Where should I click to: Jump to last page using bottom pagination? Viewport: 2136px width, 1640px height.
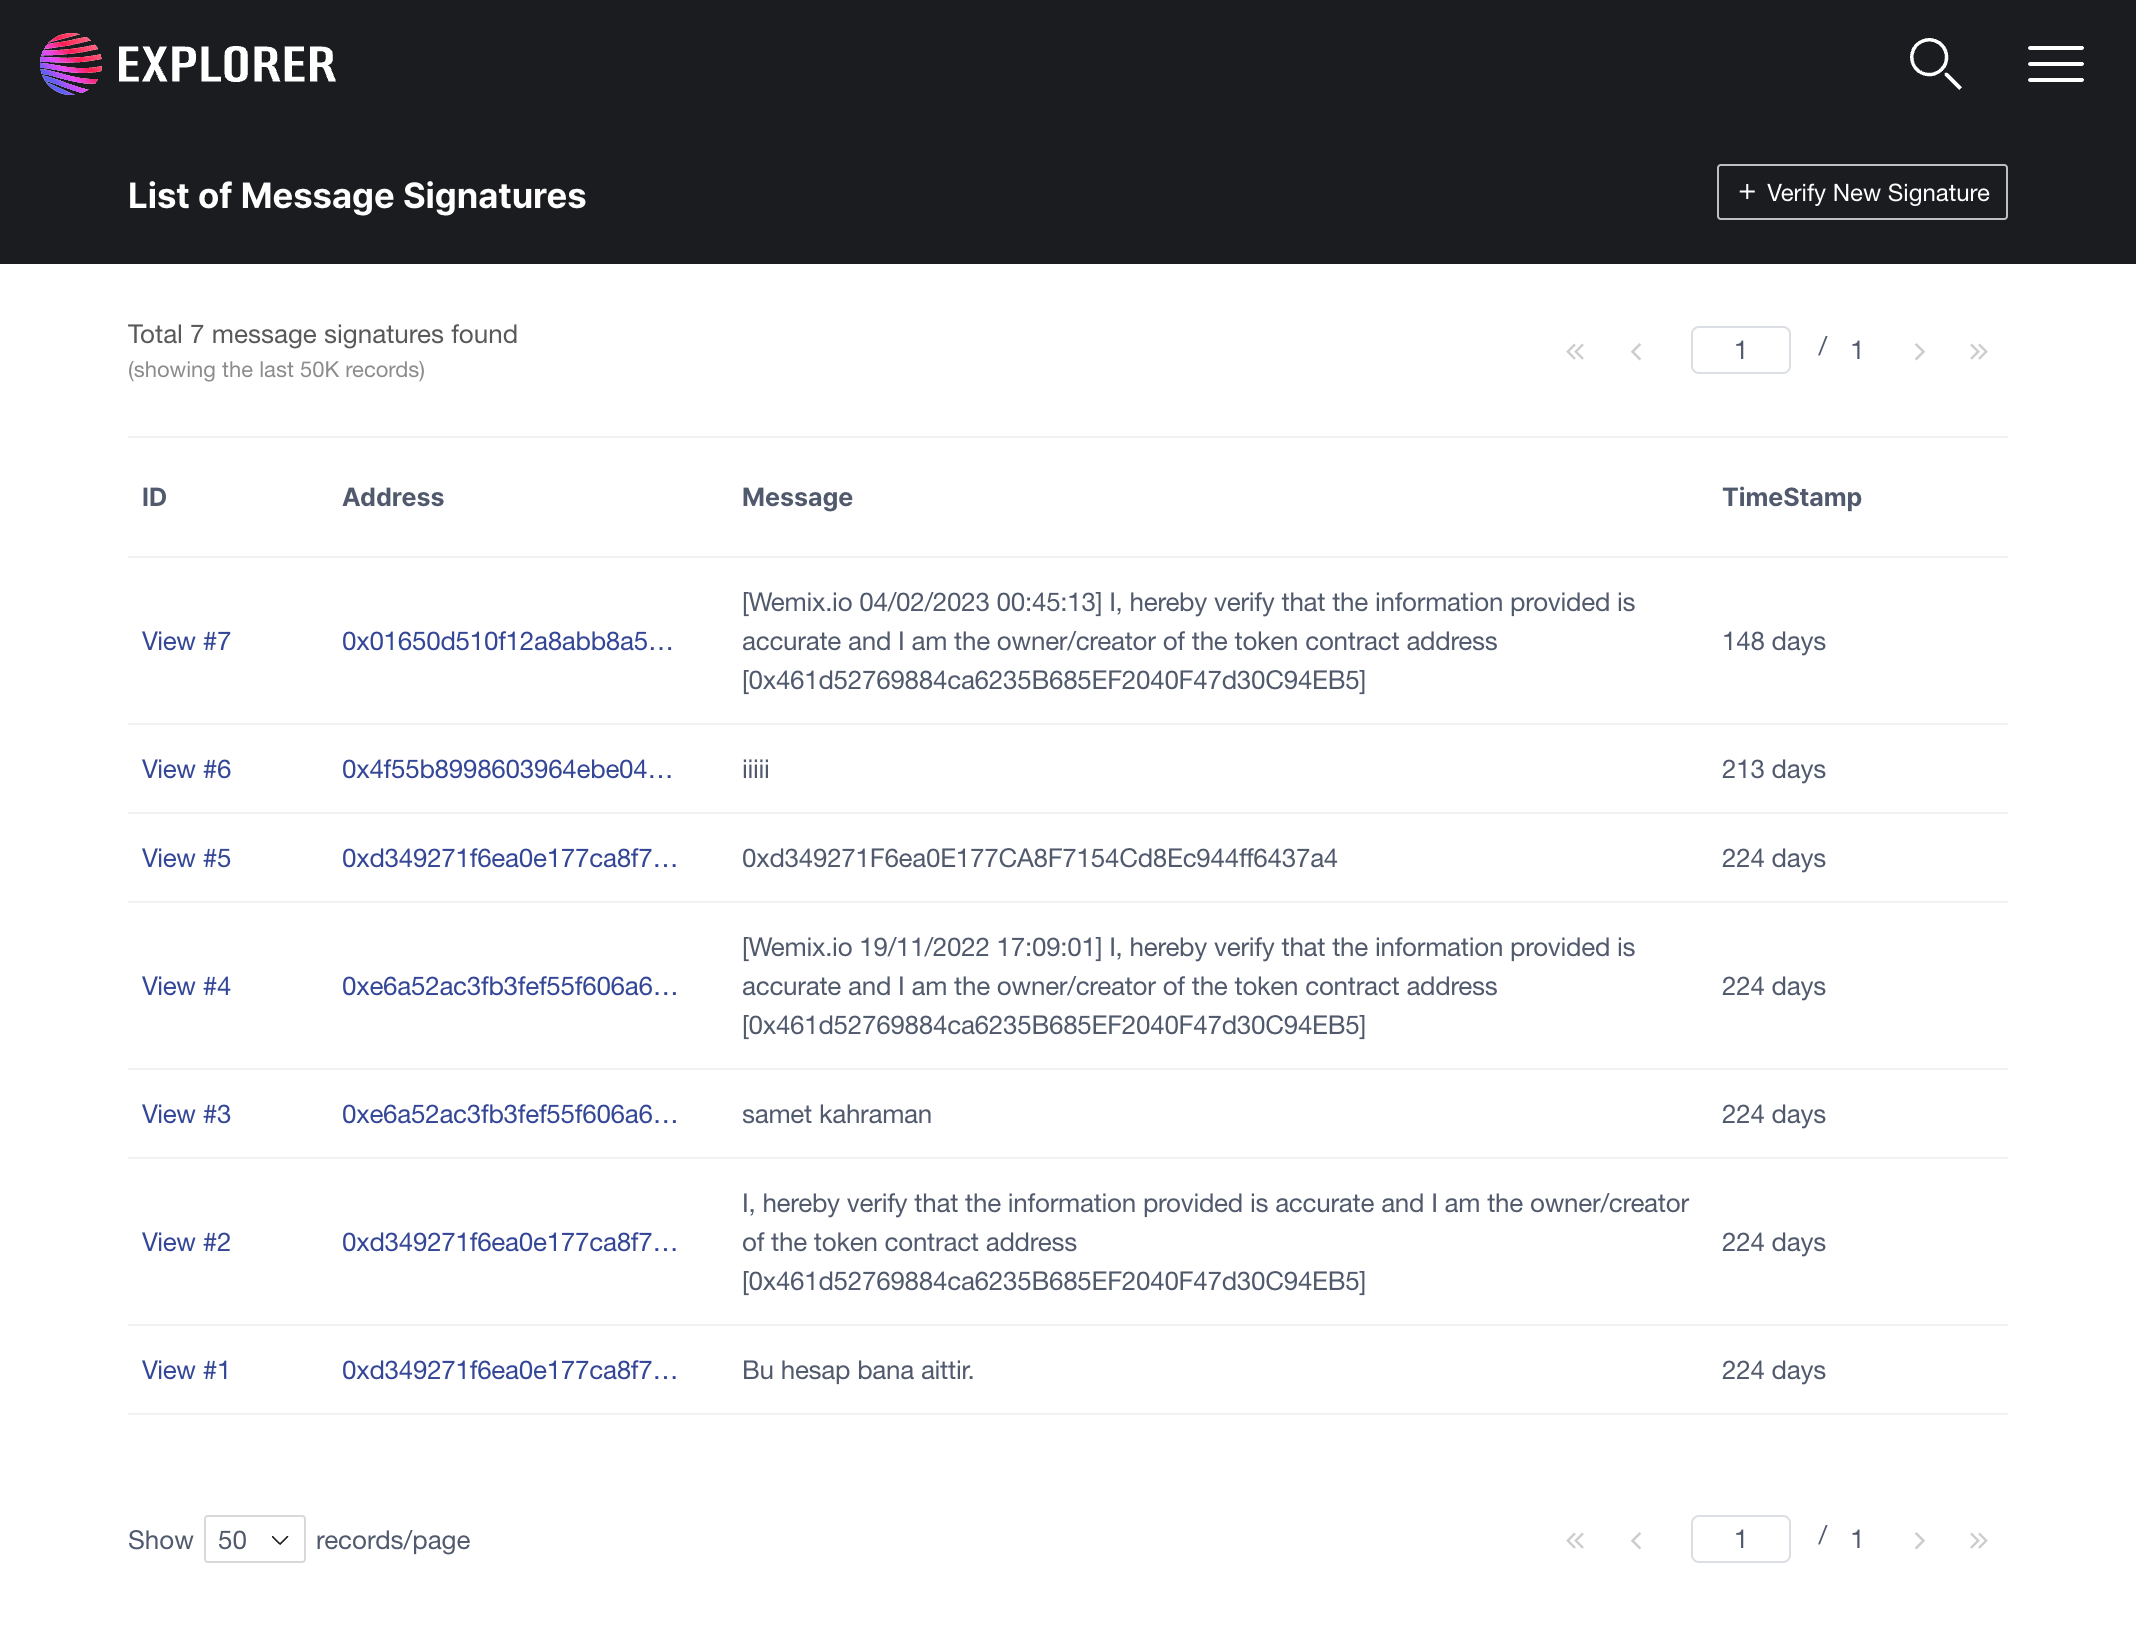click(1978, 1540)
